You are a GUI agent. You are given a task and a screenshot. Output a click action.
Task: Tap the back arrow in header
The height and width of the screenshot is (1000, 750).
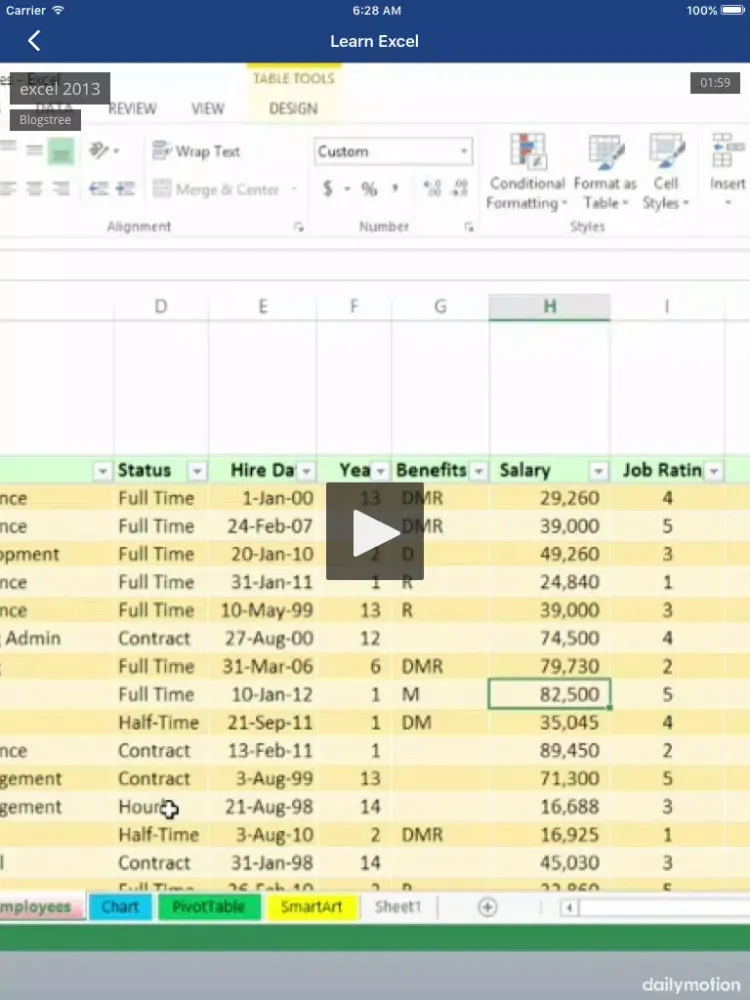pos(34,41)
